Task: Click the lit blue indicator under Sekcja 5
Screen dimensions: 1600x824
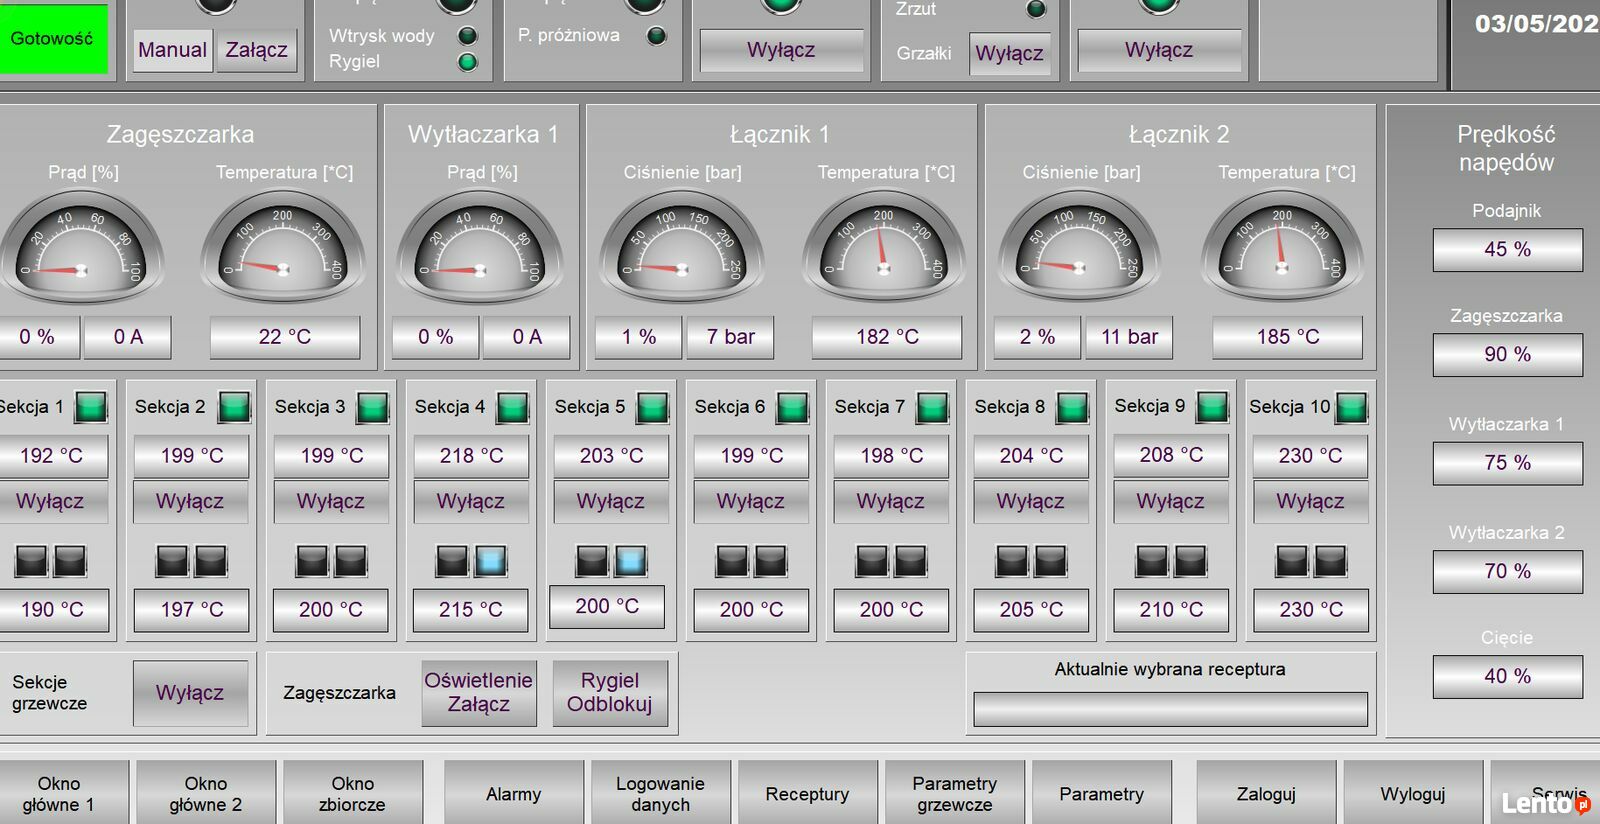Action: [x=630, y=561]
